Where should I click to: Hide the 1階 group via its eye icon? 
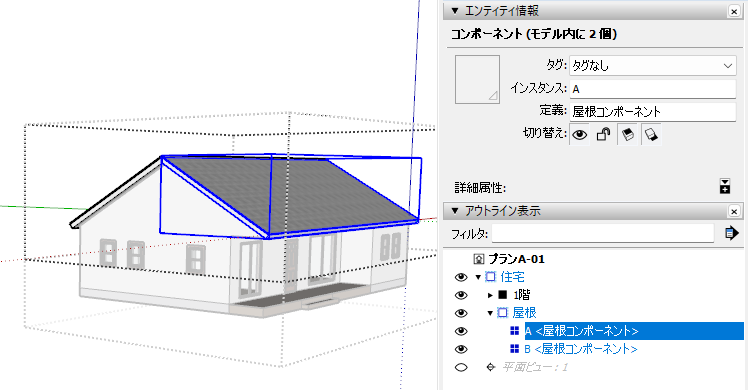coord(461,295)
